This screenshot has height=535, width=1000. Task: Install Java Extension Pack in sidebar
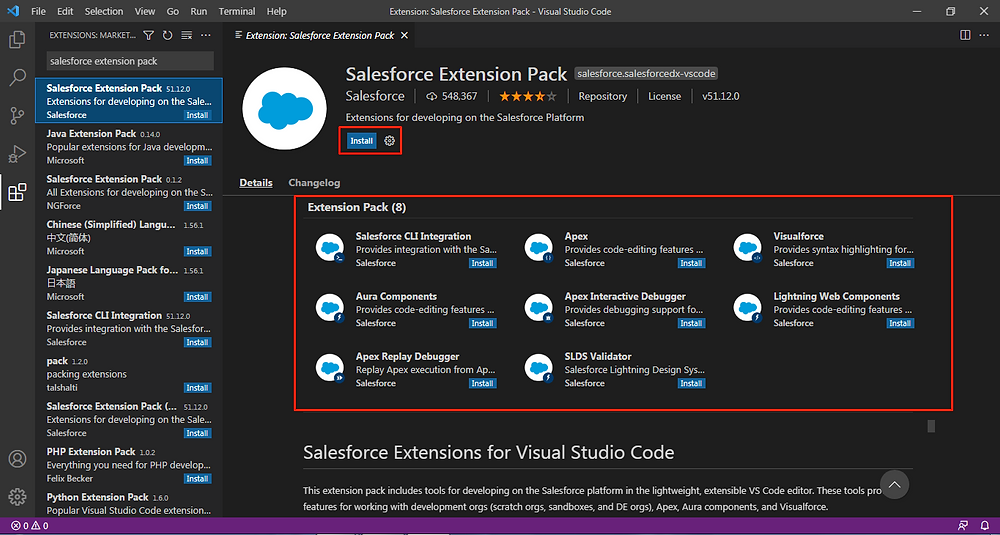point(198,161)
